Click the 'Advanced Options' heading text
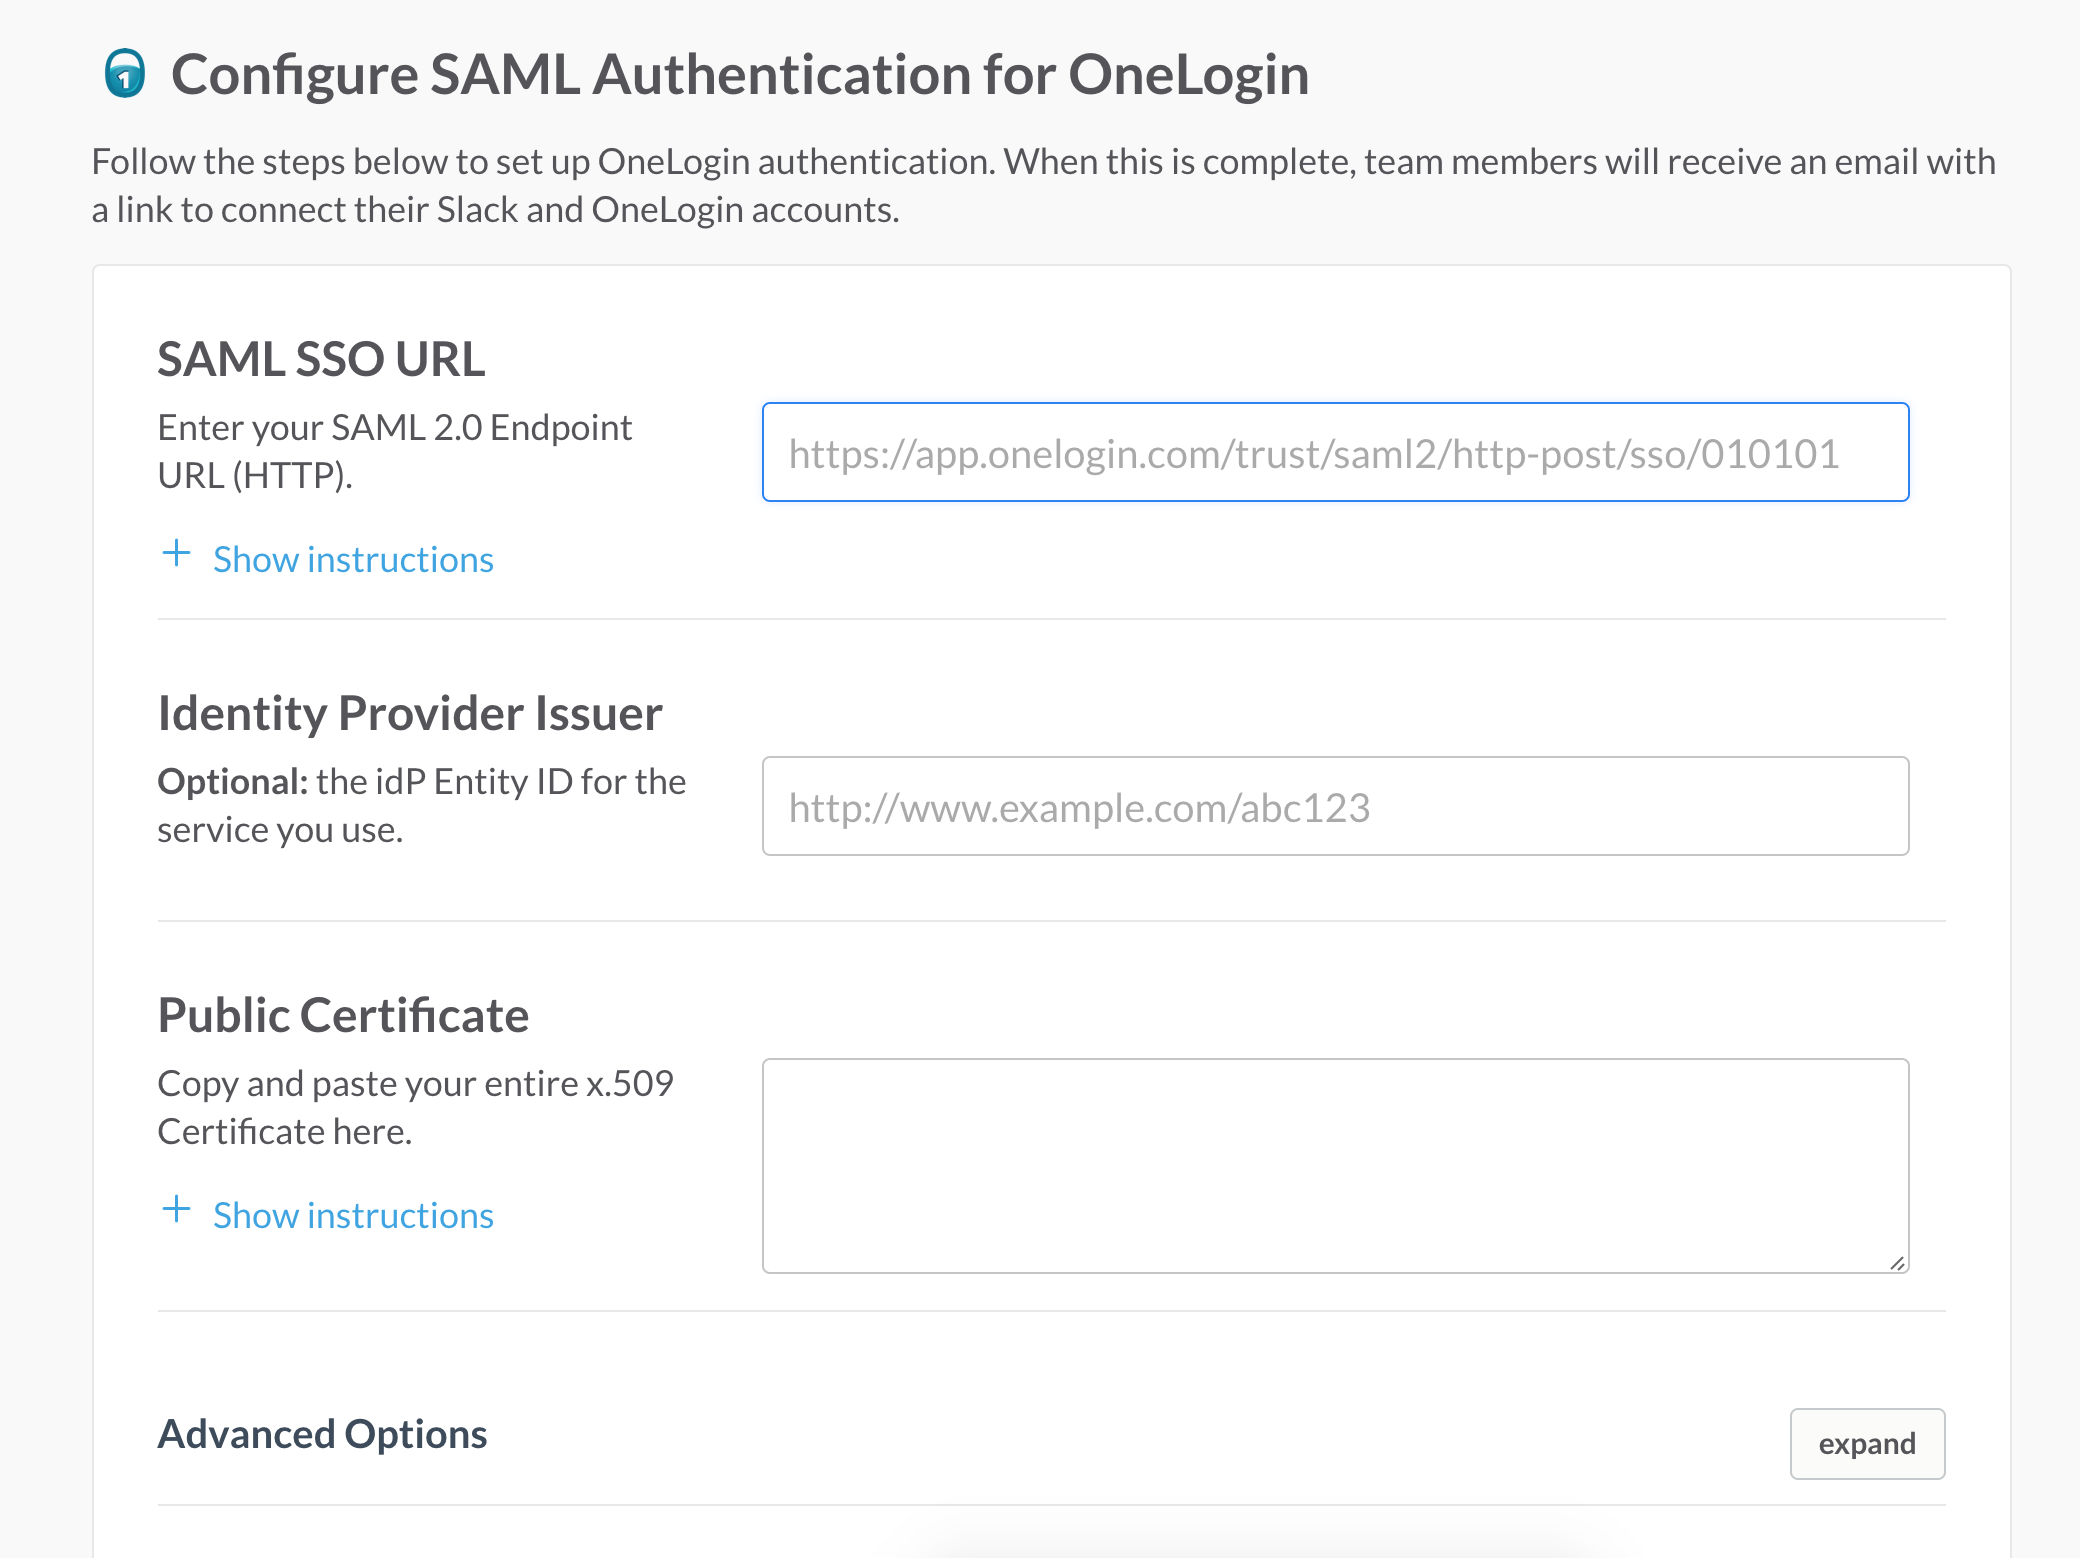 (322, 1434)
